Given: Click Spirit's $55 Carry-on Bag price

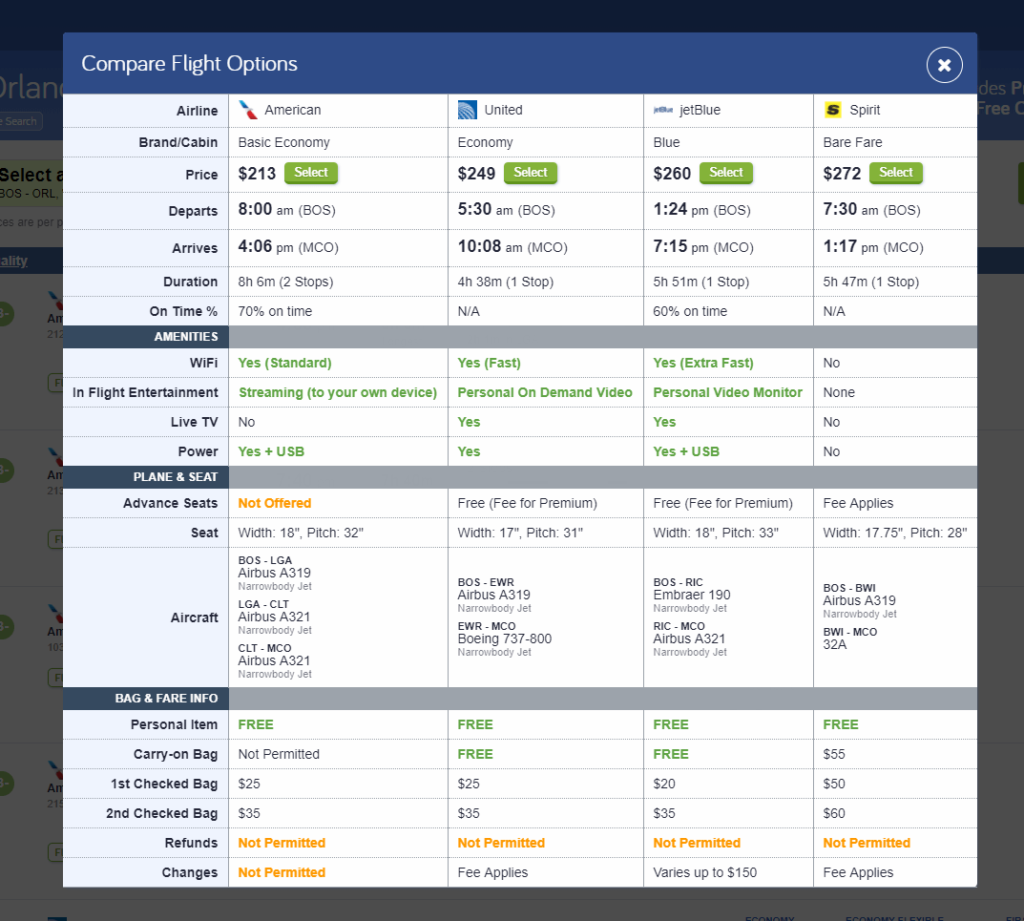Looking at the screenshot, I should (x=836, y=753).
